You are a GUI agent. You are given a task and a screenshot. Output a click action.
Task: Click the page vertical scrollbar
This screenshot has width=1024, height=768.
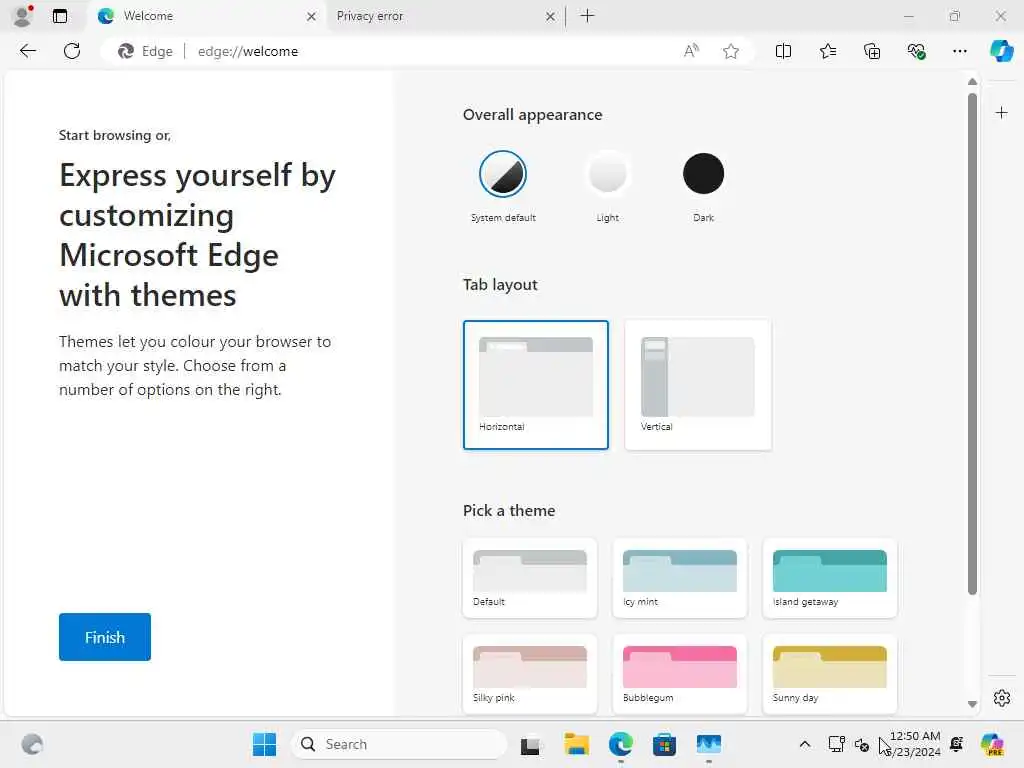pos(972,344)
